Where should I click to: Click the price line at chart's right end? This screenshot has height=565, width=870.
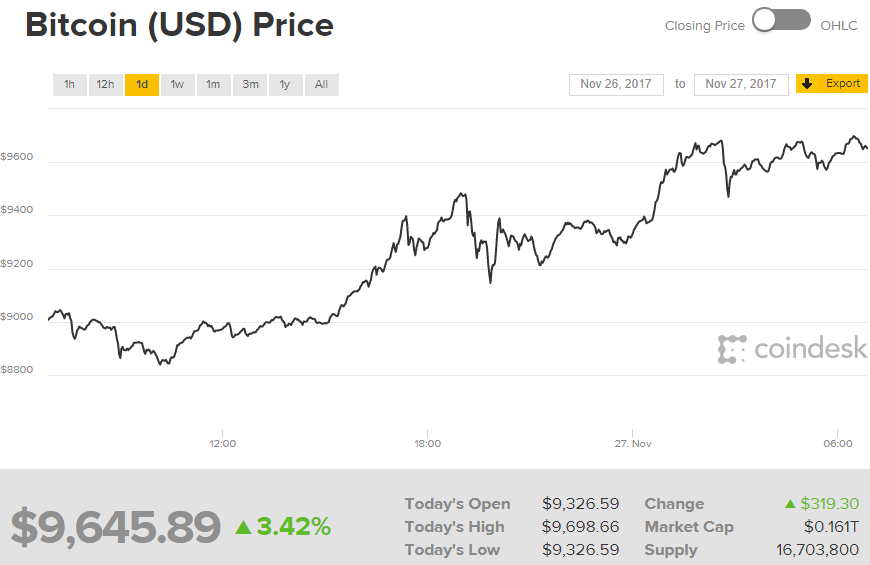pos(866,148)
